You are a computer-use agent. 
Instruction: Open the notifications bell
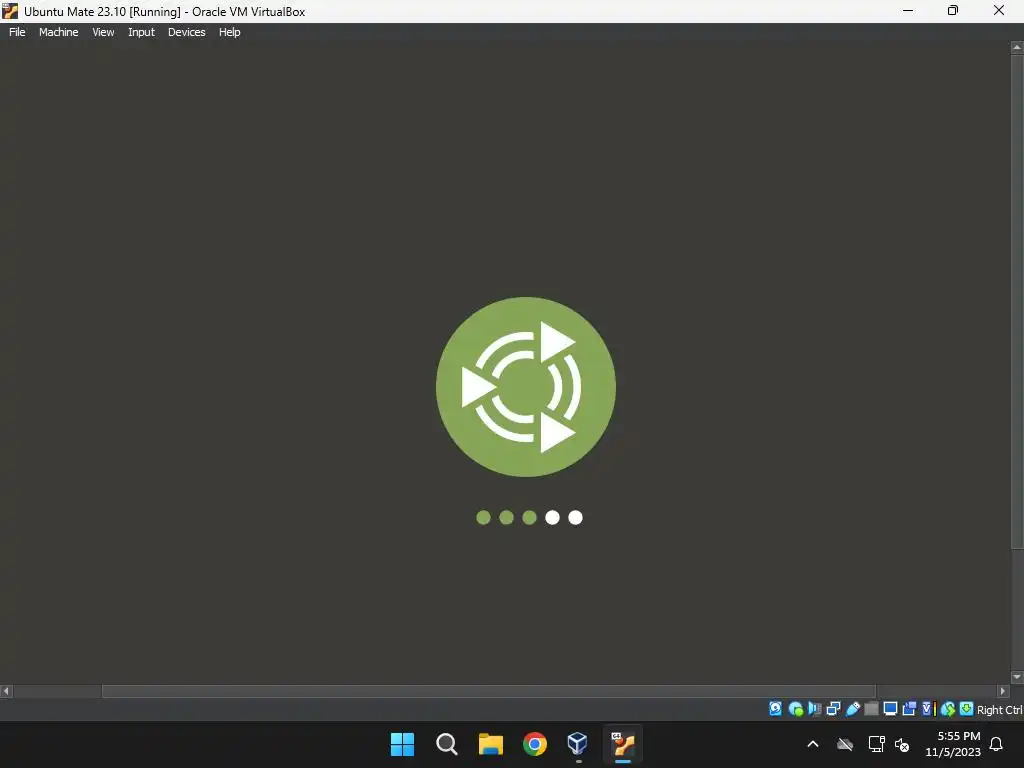pyautogui.click(x=997, y=744)
